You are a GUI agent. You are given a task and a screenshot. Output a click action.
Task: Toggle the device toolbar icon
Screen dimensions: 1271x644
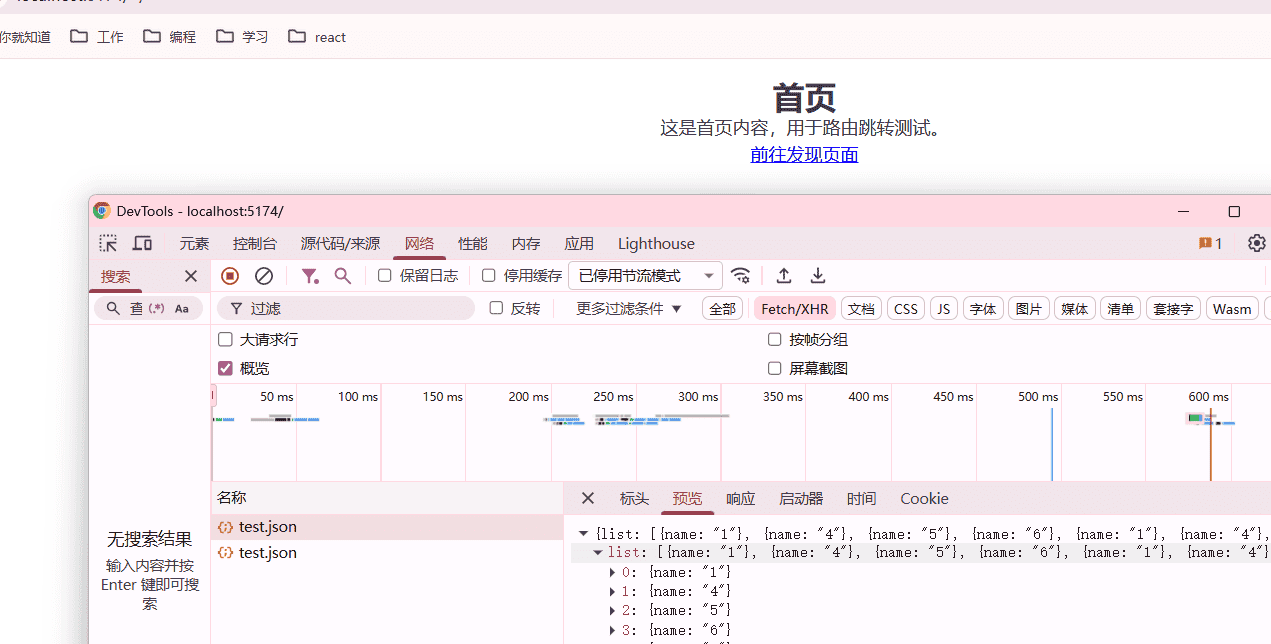141,243
